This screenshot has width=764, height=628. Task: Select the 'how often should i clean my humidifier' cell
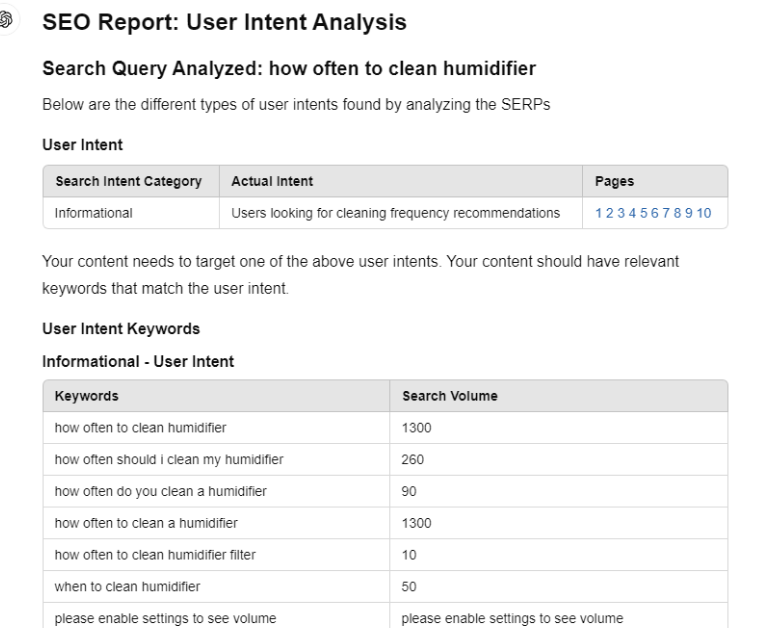(216, 459)
